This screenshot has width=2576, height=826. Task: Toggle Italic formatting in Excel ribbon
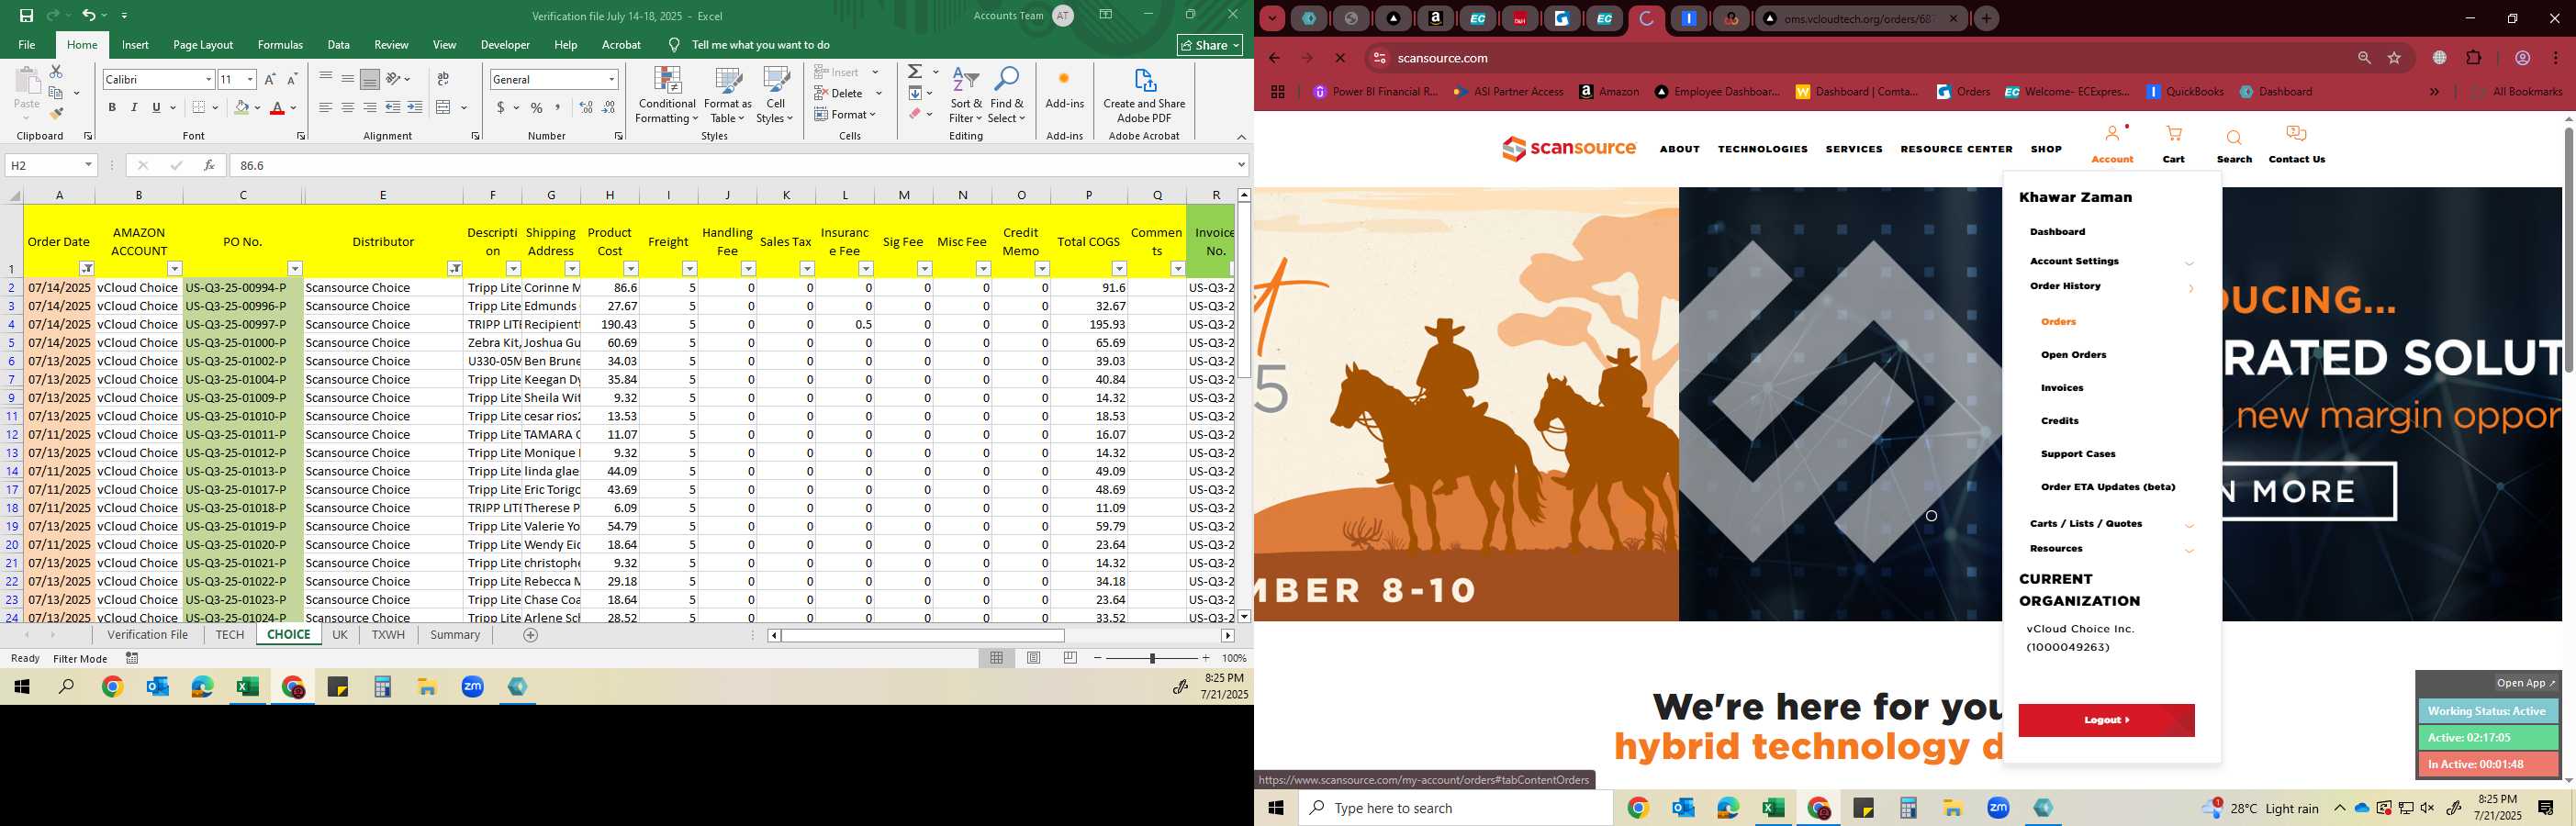coord(134,107)
